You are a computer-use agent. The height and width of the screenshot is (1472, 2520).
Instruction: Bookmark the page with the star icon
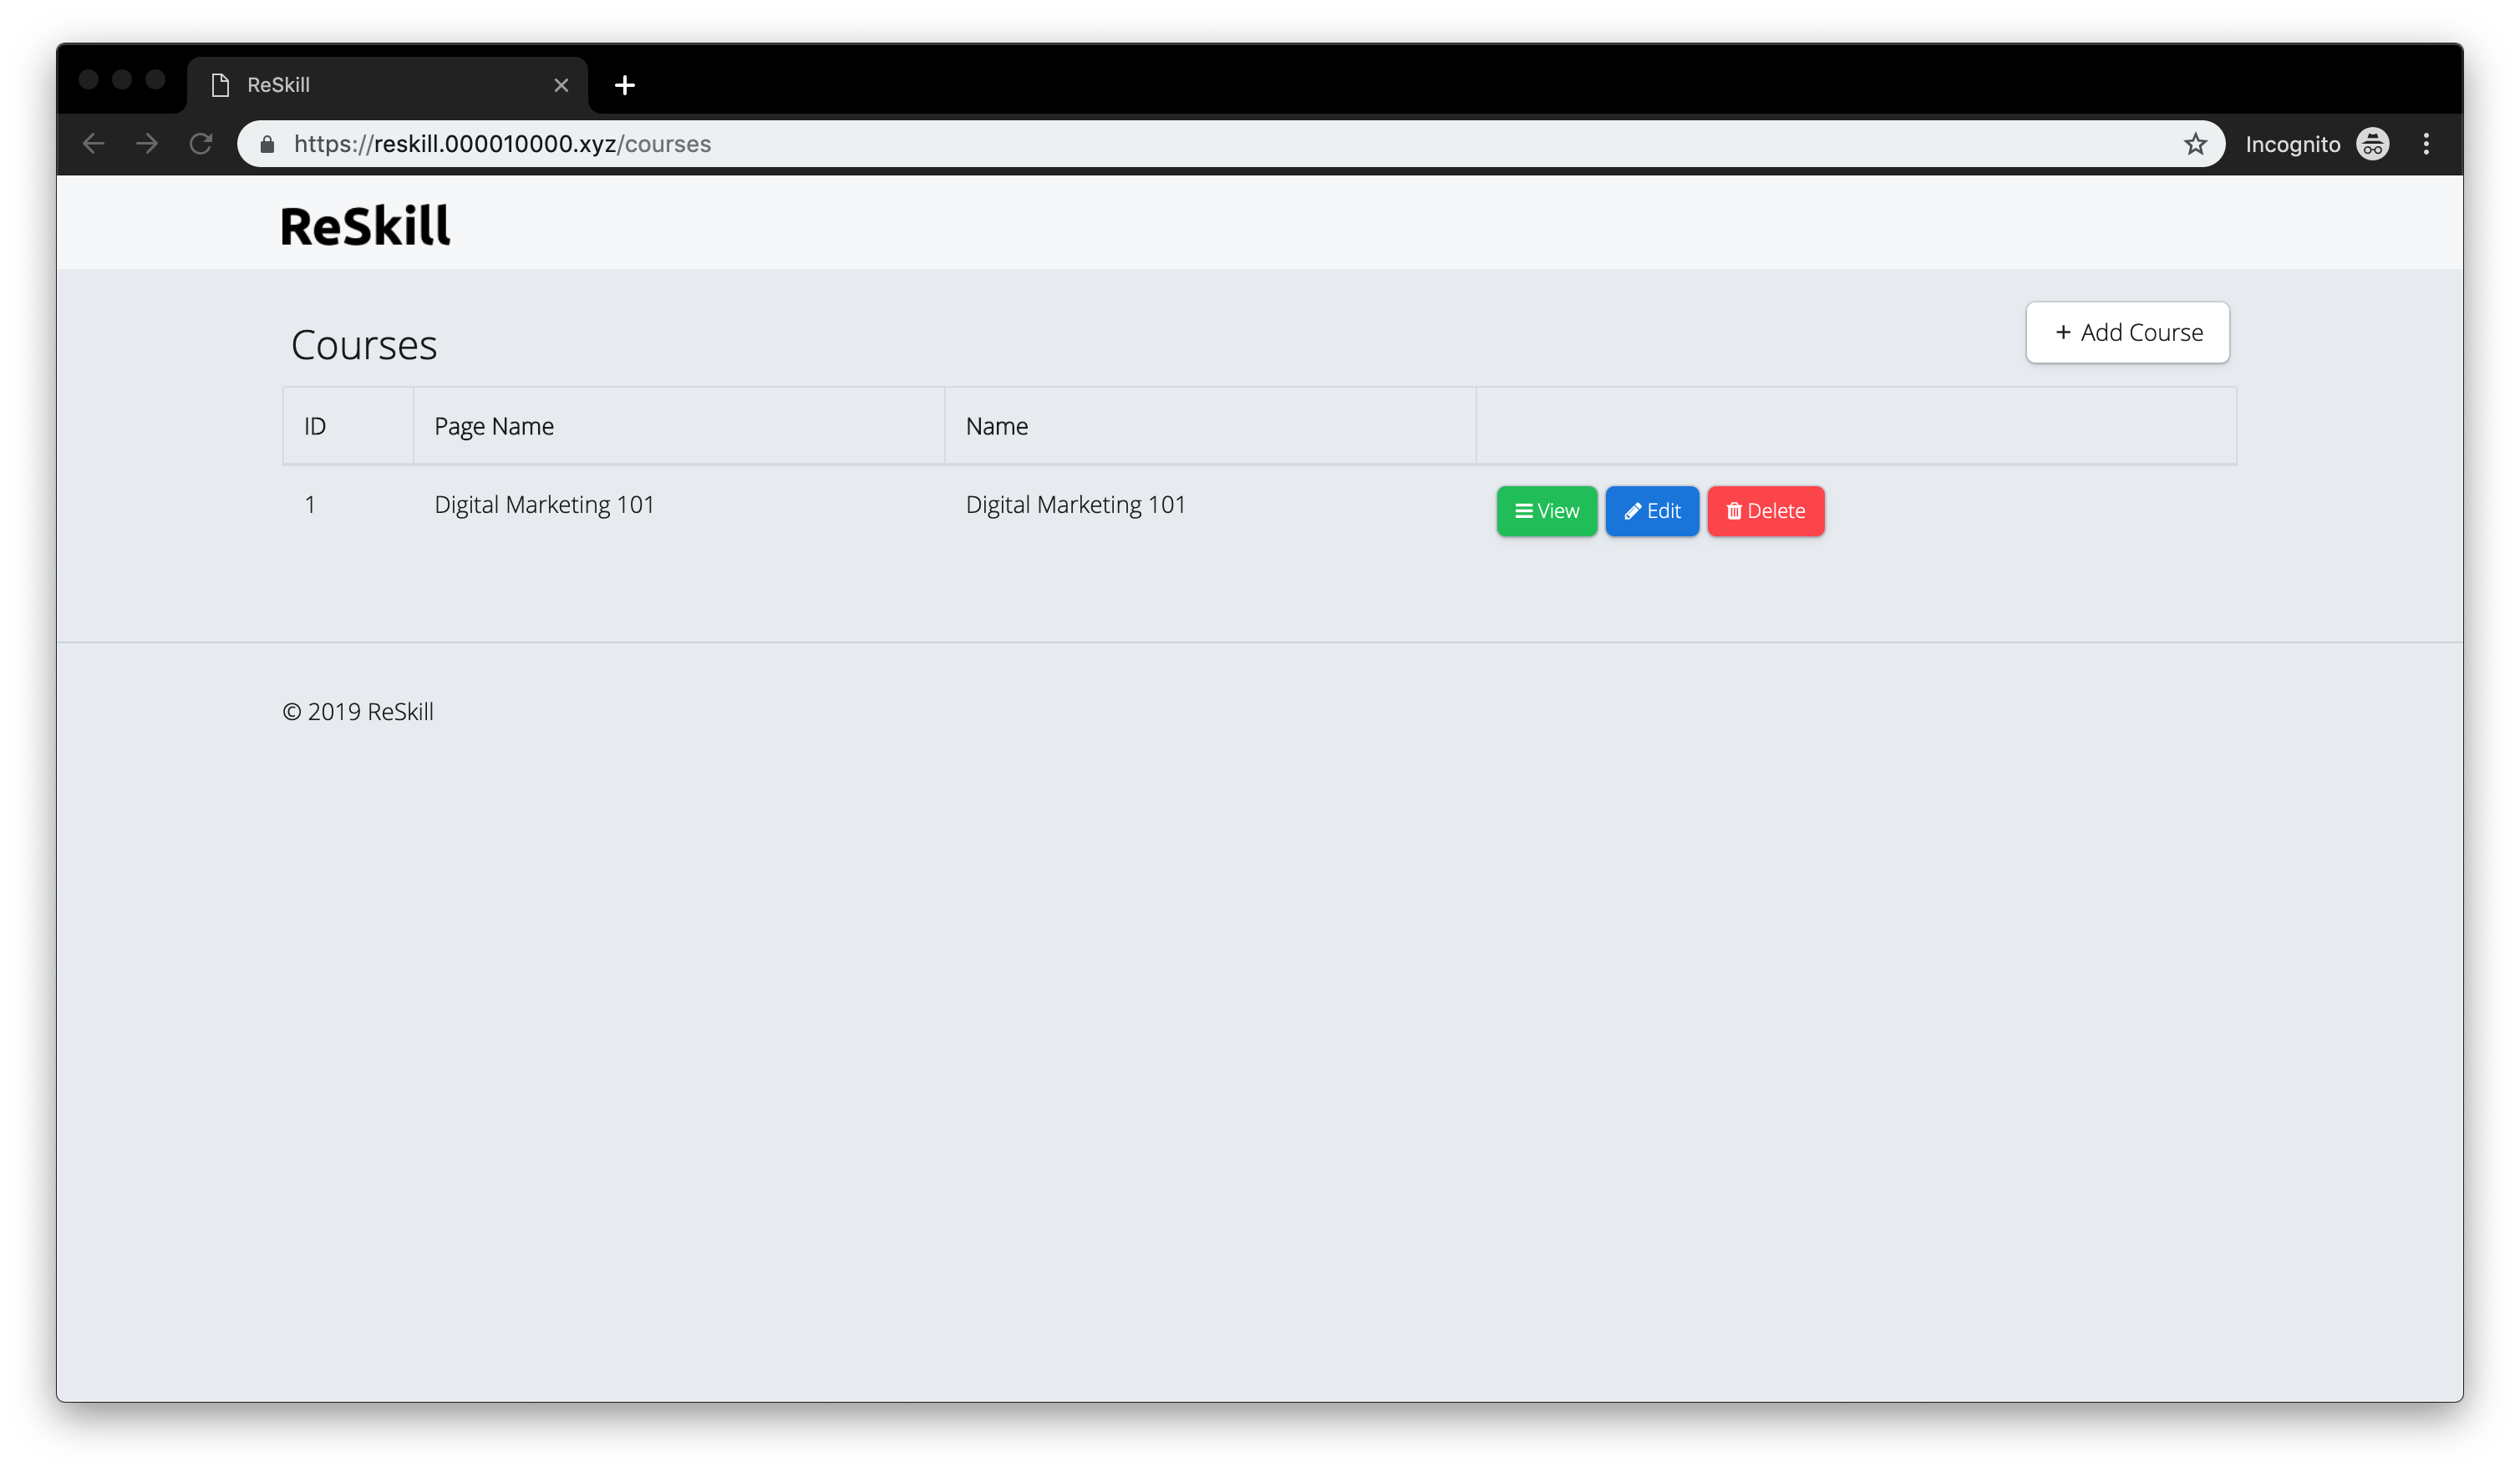2195,144
